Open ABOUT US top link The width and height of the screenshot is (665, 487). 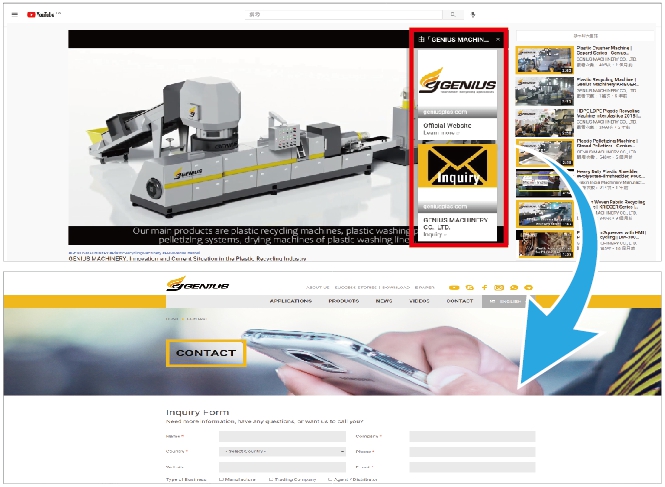(x=317, y=288)
